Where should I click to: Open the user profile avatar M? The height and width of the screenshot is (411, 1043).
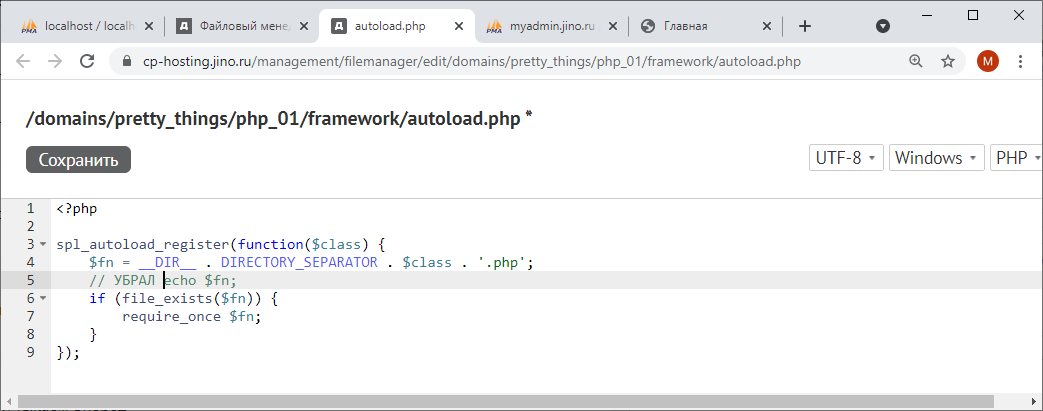(x=988, y=61)
